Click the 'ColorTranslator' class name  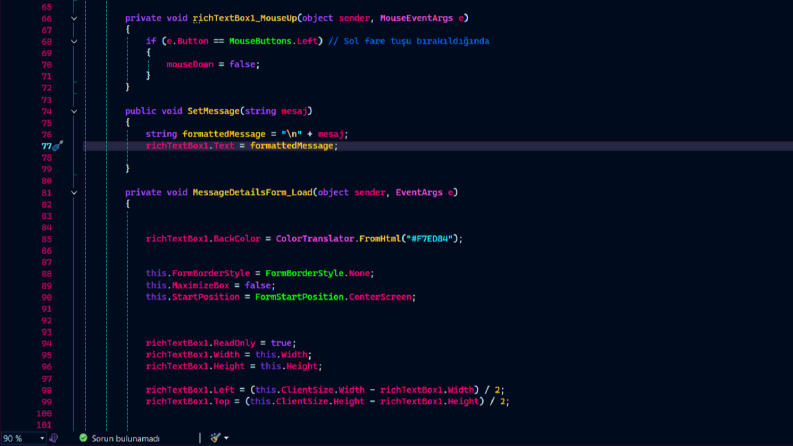(x=315, y=239)
